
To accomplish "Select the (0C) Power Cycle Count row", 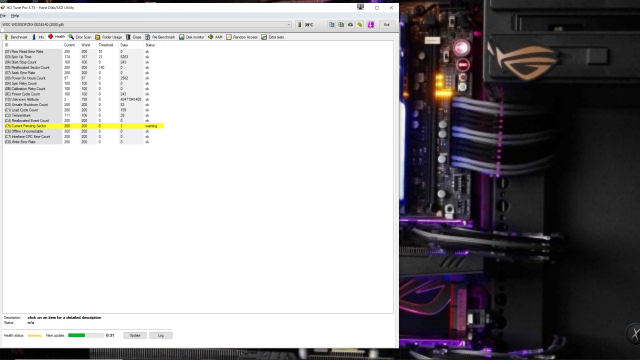I will [84, 94].
